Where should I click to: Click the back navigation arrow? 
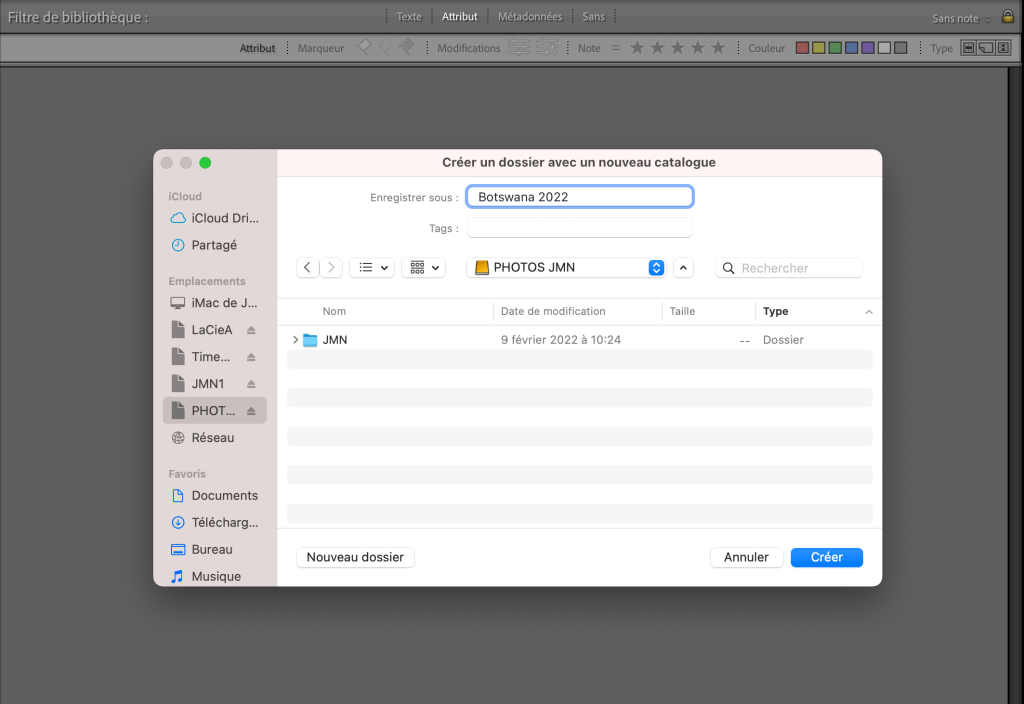[x=307, y=268]
